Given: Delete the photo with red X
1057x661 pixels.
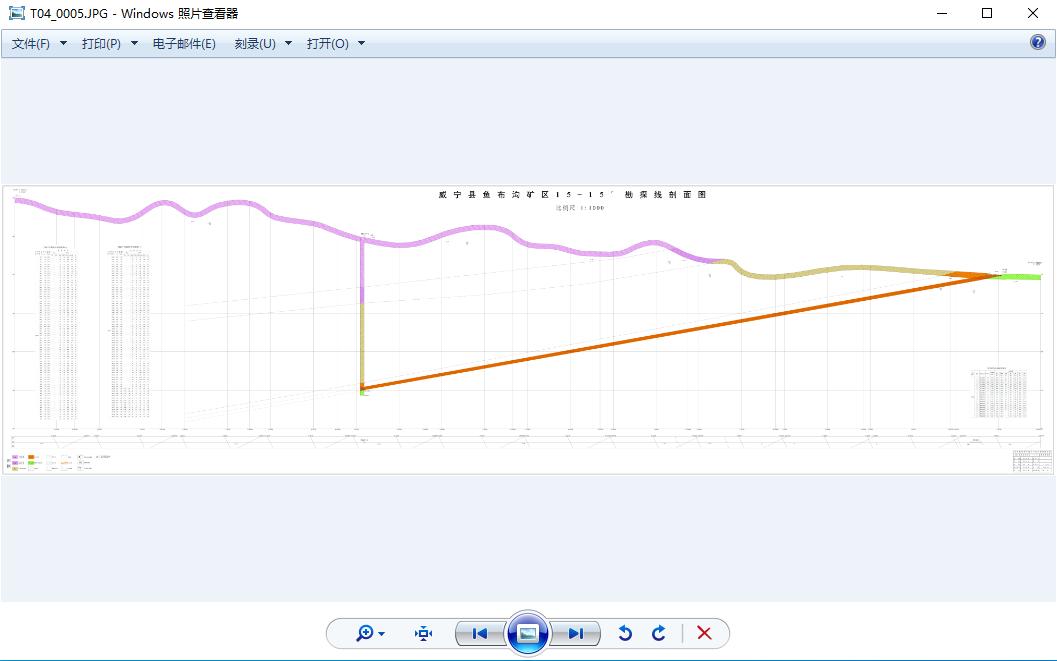Looking at the screenshot, I should [x=704, y=633].
